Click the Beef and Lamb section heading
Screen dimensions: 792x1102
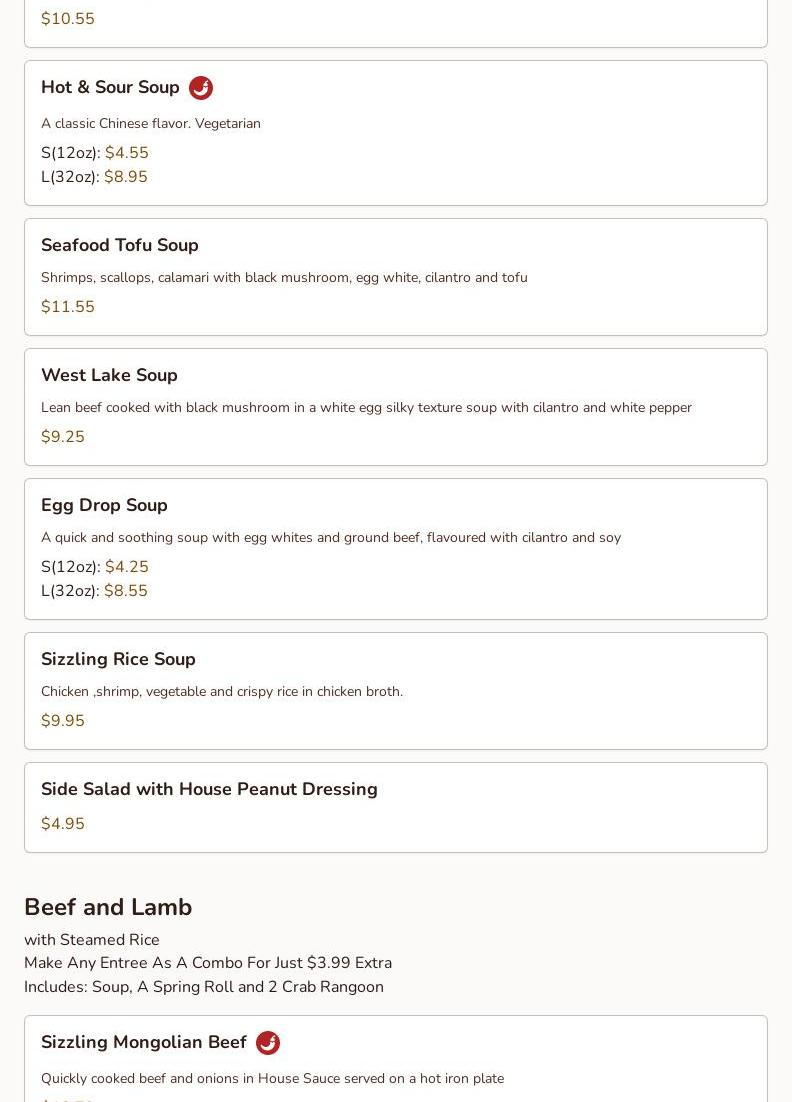click(x=108, y=907)
